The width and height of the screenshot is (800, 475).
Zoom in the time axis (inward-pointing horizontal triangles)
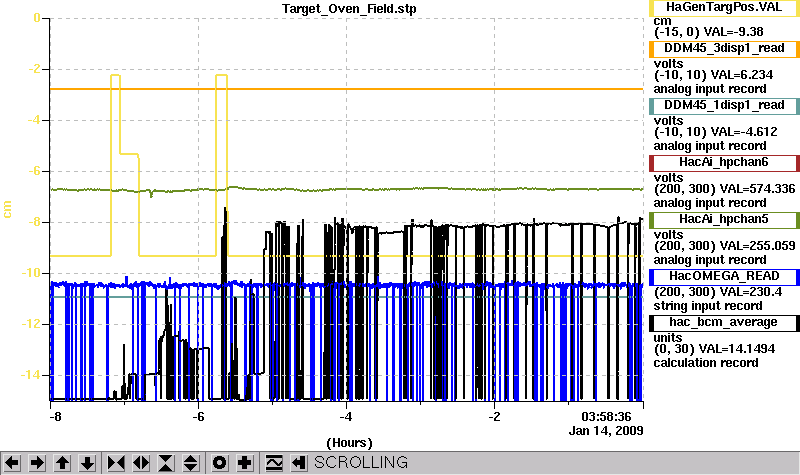[x=116, y=463]
